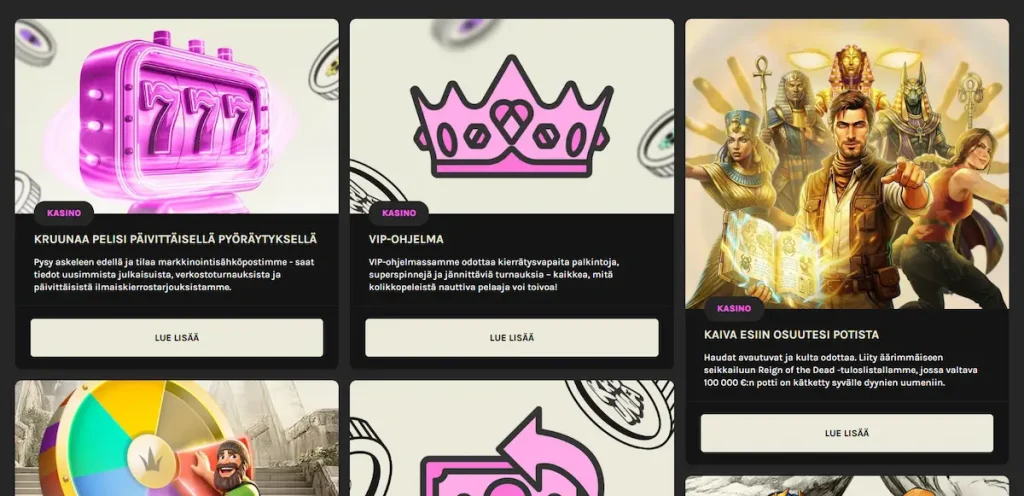The image size is (1024, 496).
Task: Click the VIP program description paragraph
Action: (x=494, y=274)
